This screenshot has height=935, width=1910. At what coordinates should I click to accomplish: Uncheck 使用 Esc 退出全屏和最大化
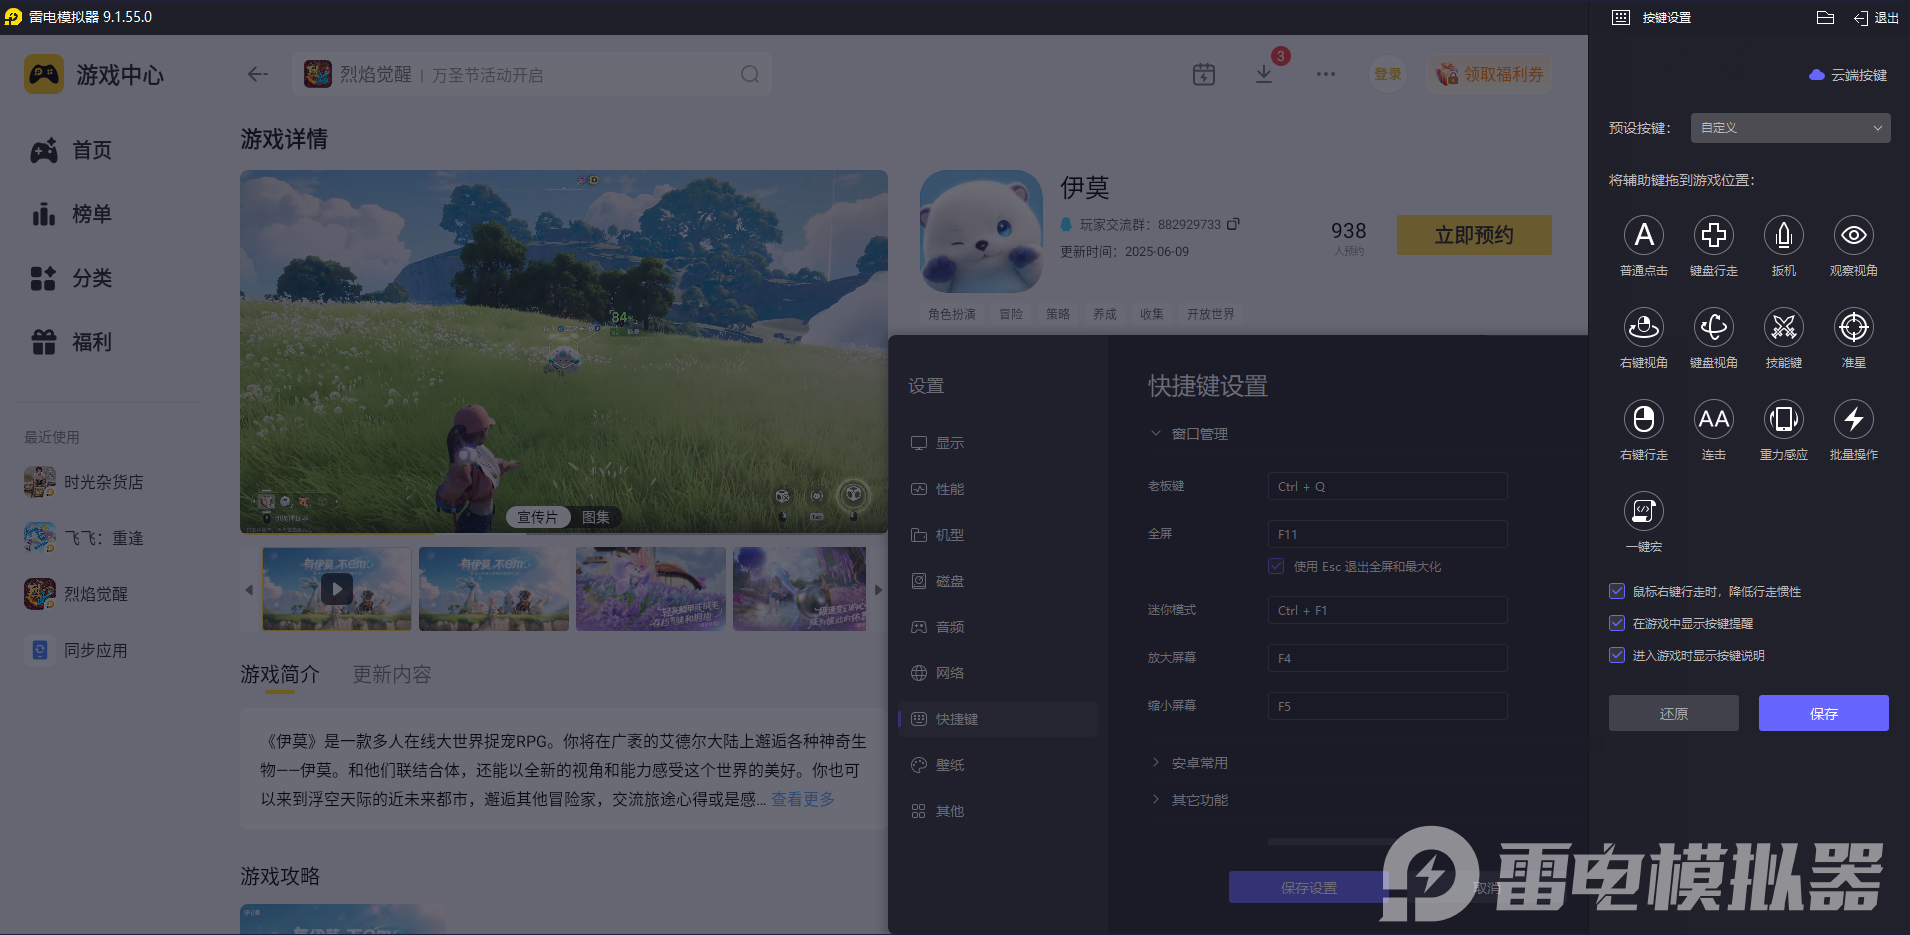[x=1276, y=566]
